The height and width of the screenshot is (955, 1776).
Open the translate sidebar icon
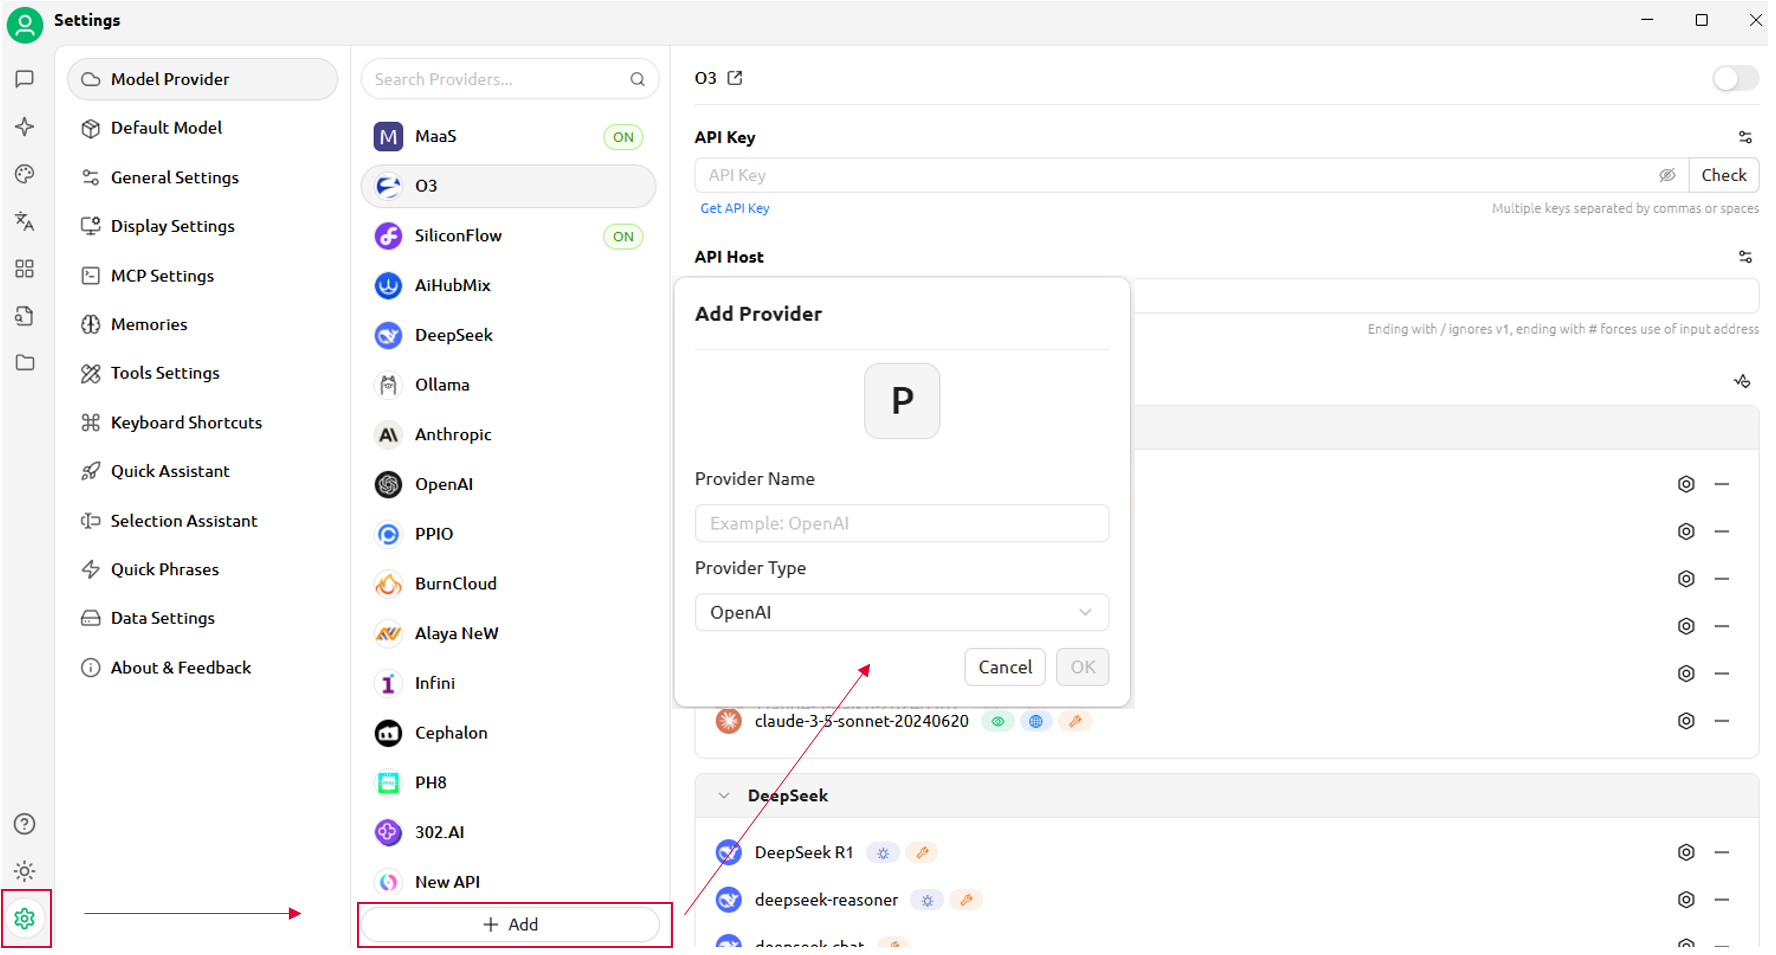[x=25, y=221]
